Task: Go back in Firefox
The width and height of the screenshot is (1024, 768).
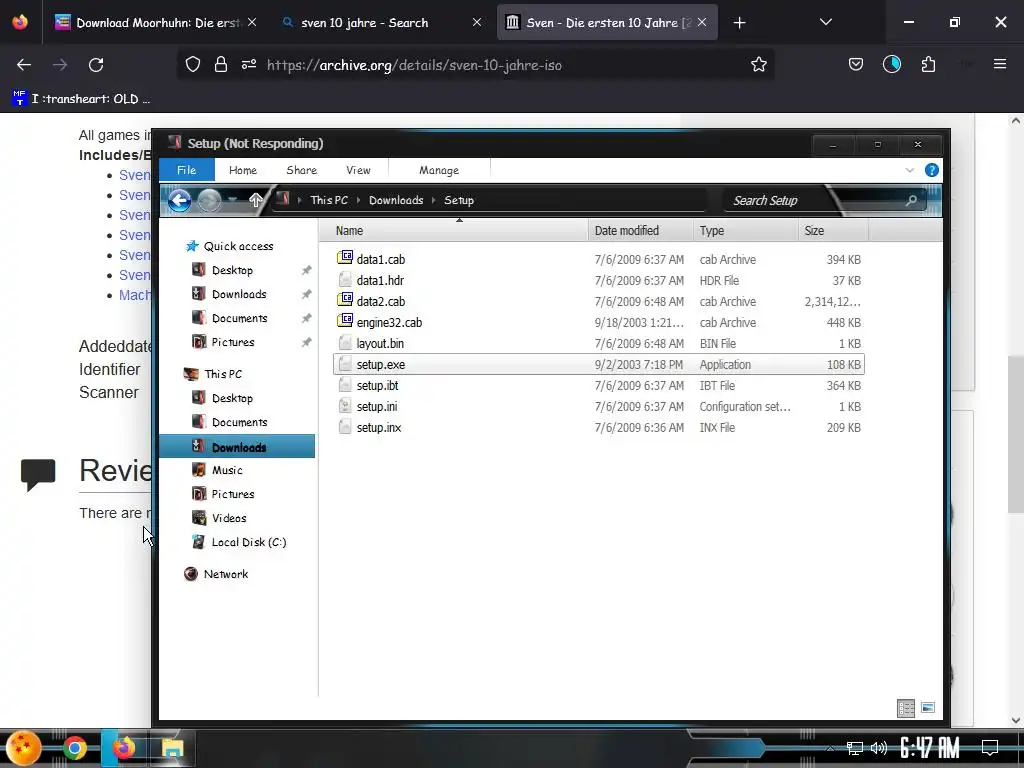Action: (24, 65)
